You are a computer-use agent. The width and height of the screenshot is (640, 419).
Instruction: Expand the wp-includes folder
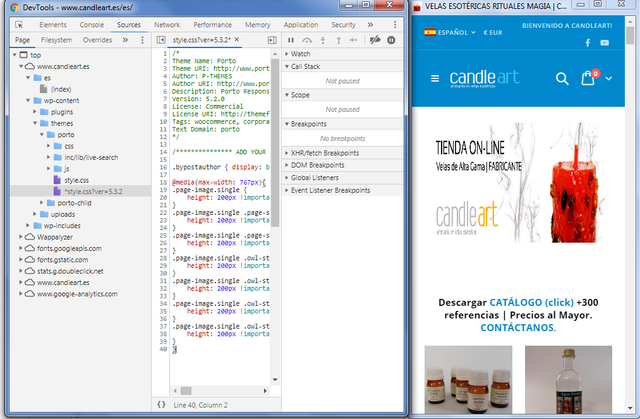click(x=28, y=226)
